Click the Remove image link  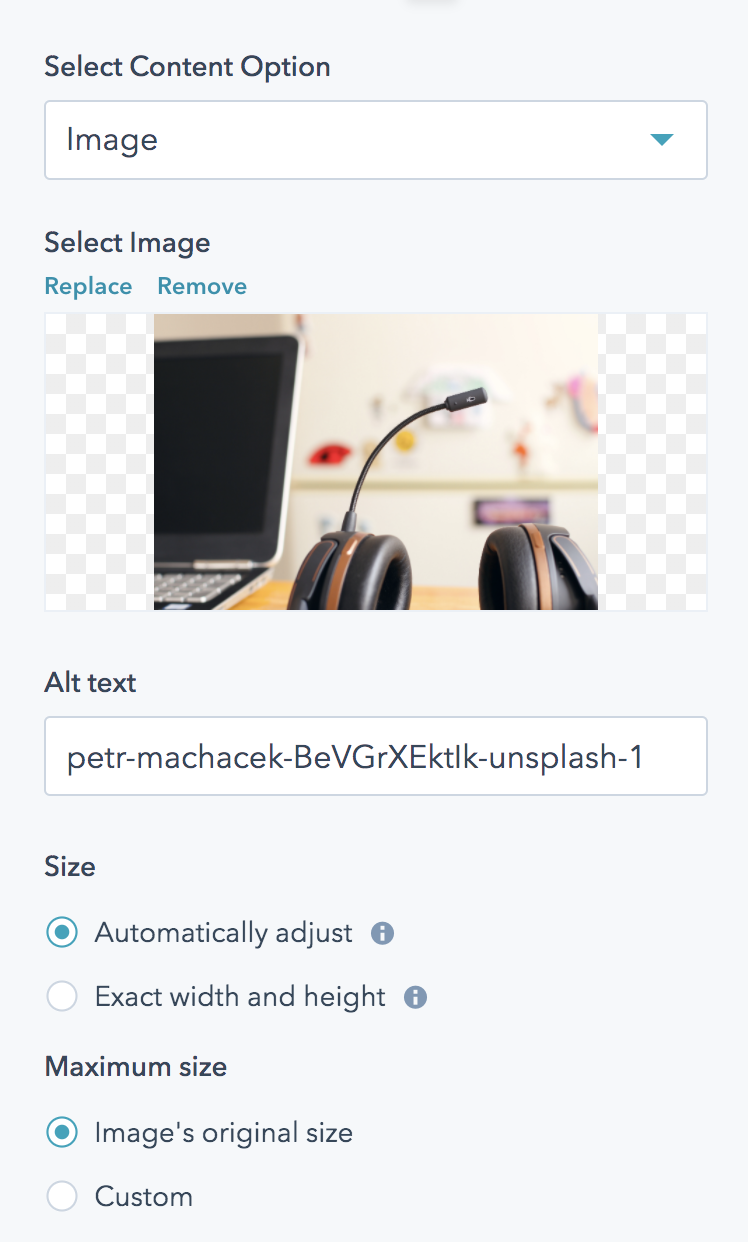pyautogui.click(x=202, y=286)
